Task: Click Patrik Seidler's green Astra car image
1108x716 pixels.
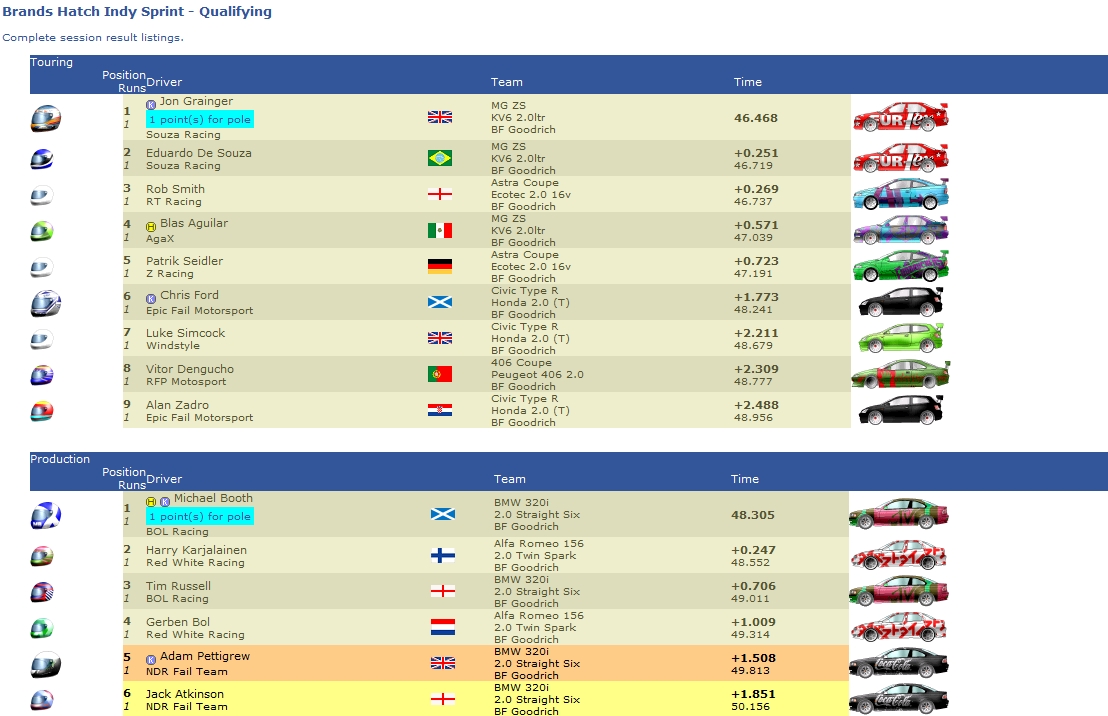Action: click(x=901, y=266)
